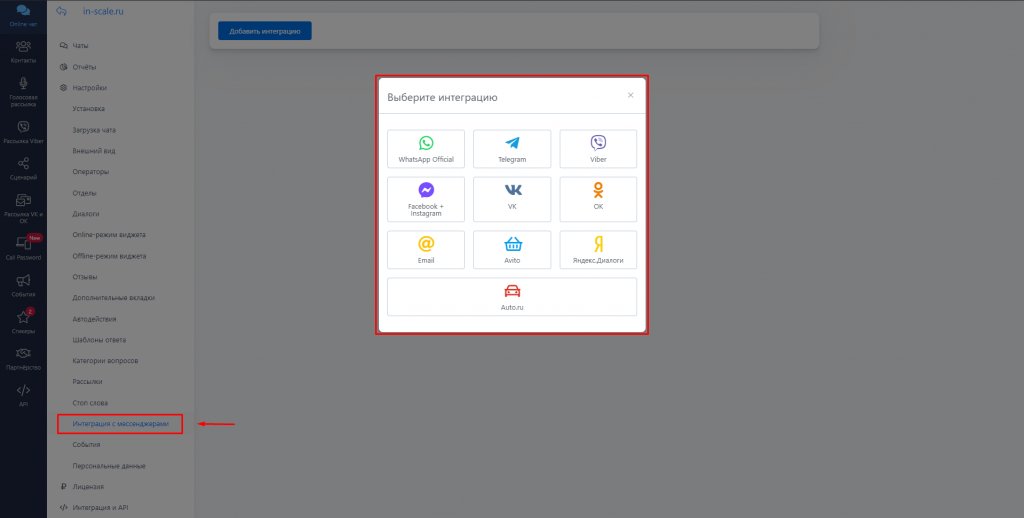Pick the Email integration tile
The width and height of the screenshot is (1024, 518).
coord(426,249)
